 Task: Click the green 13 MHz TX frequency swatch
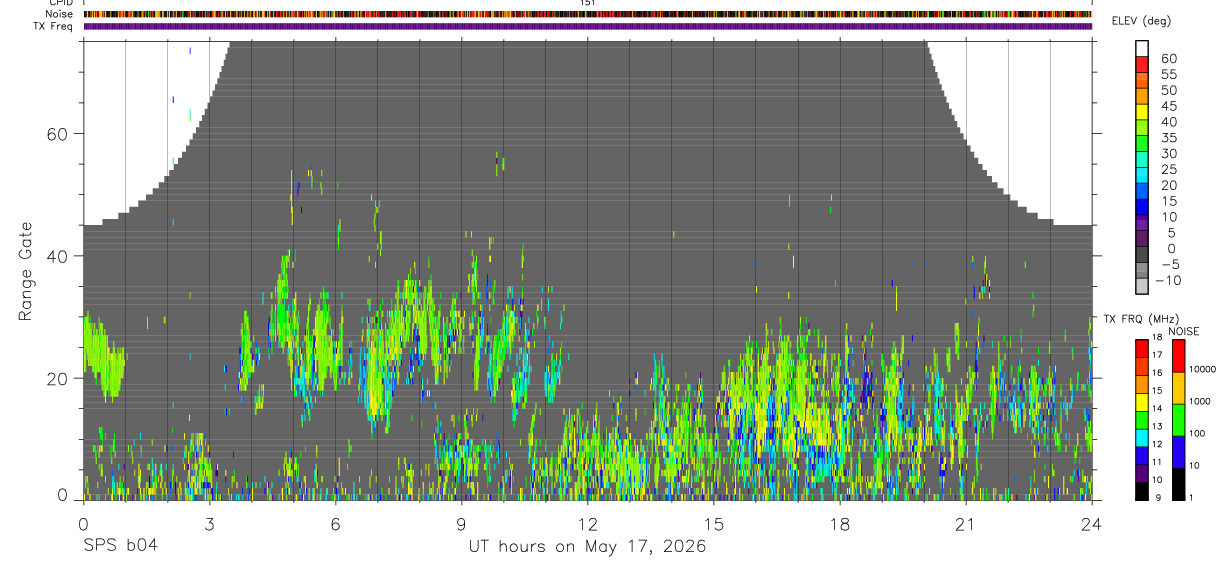click(x=1142, y=420)
